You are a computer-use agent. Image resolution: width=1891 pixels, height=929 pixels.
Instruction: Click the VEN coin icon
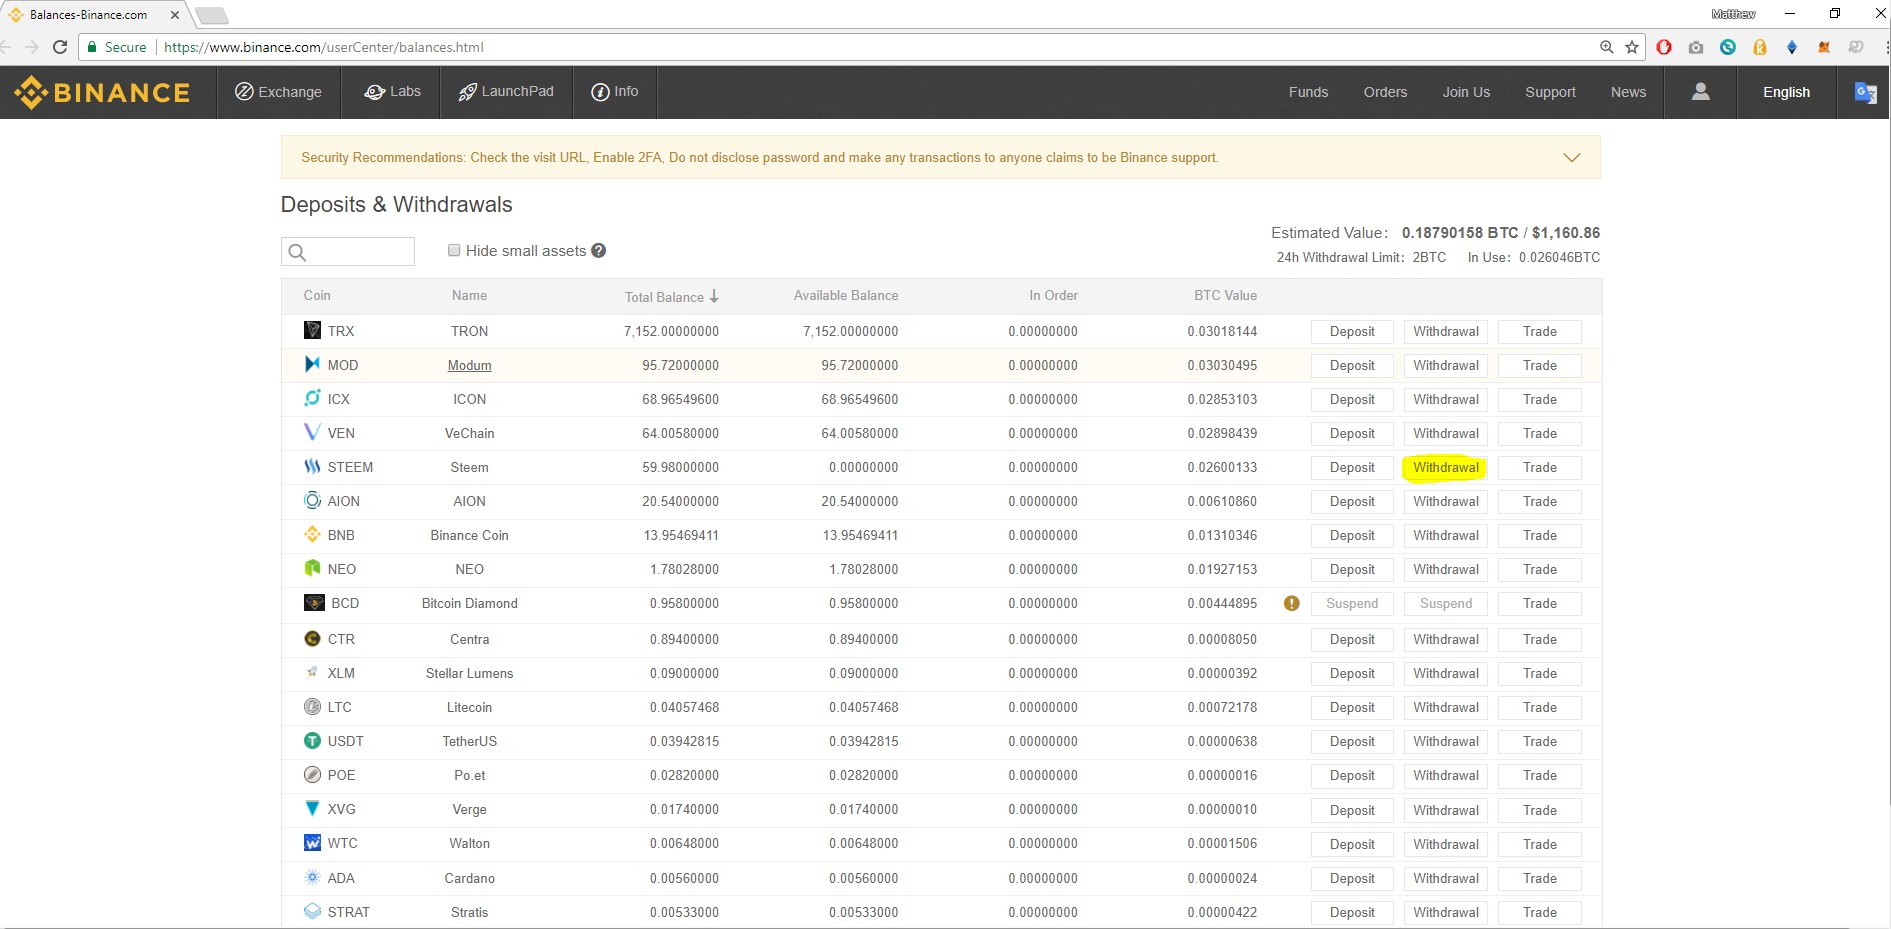click(x=312, y=432)
